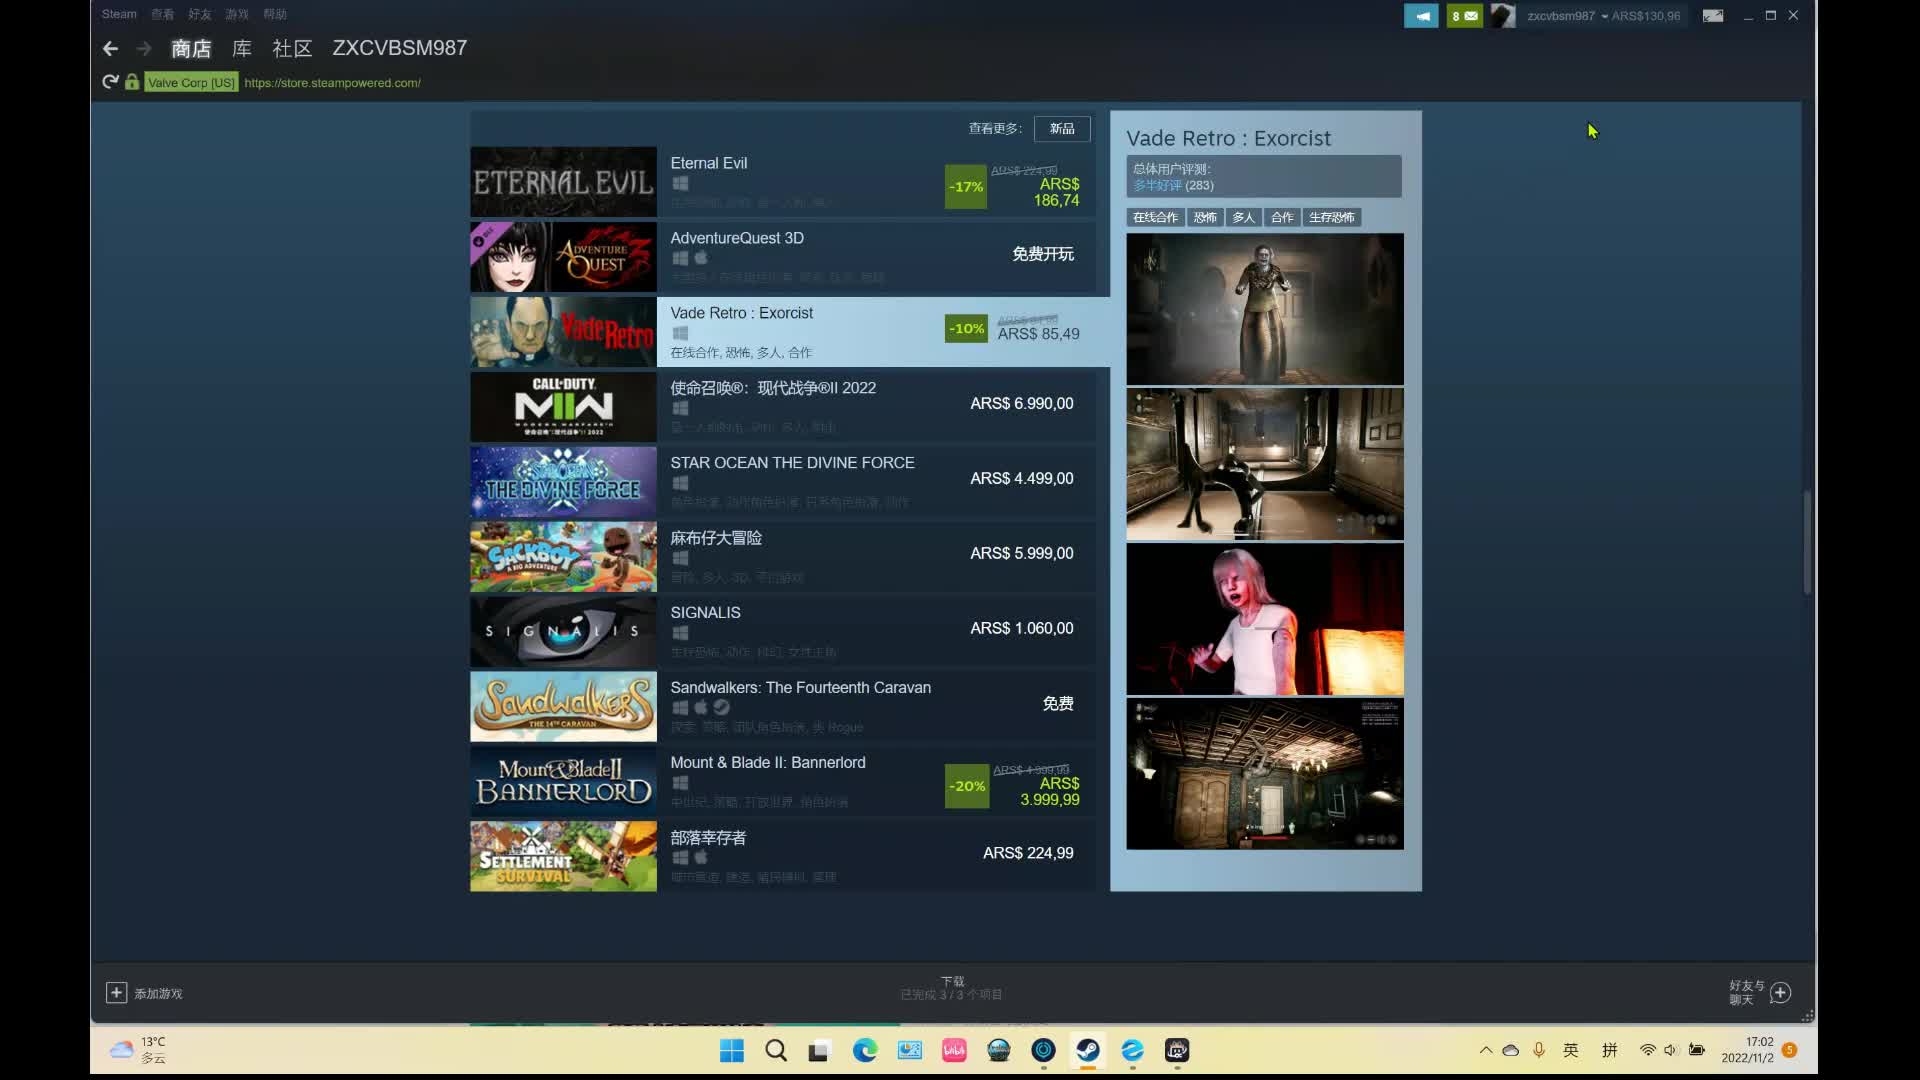
Task: Open announcements via the megaphone icon
Action: point(1421,15)
